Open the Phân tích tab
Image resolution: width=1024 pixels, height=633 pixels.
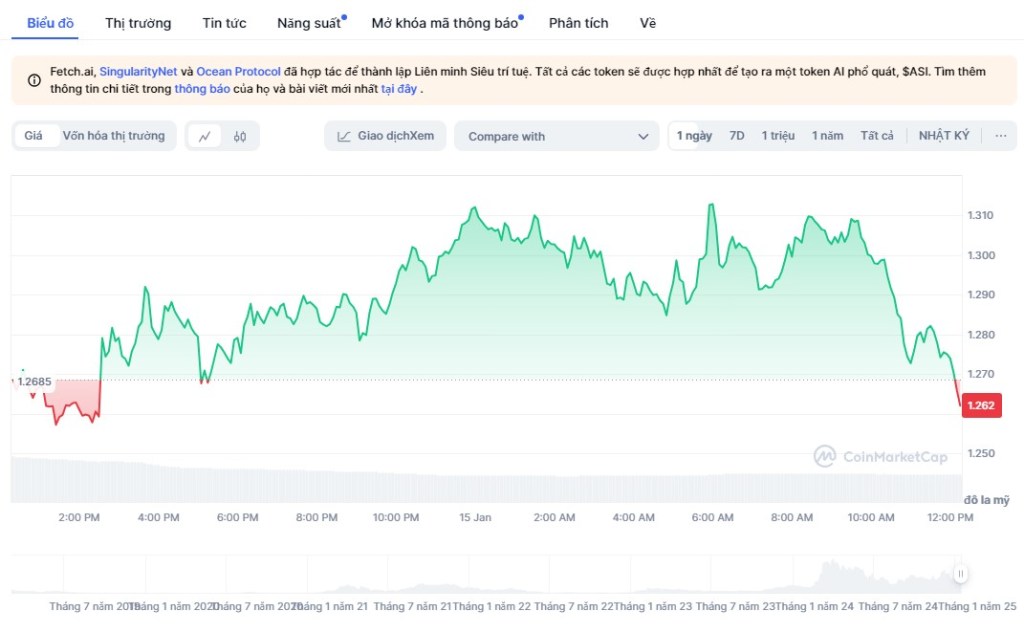[x=578, y=23]
